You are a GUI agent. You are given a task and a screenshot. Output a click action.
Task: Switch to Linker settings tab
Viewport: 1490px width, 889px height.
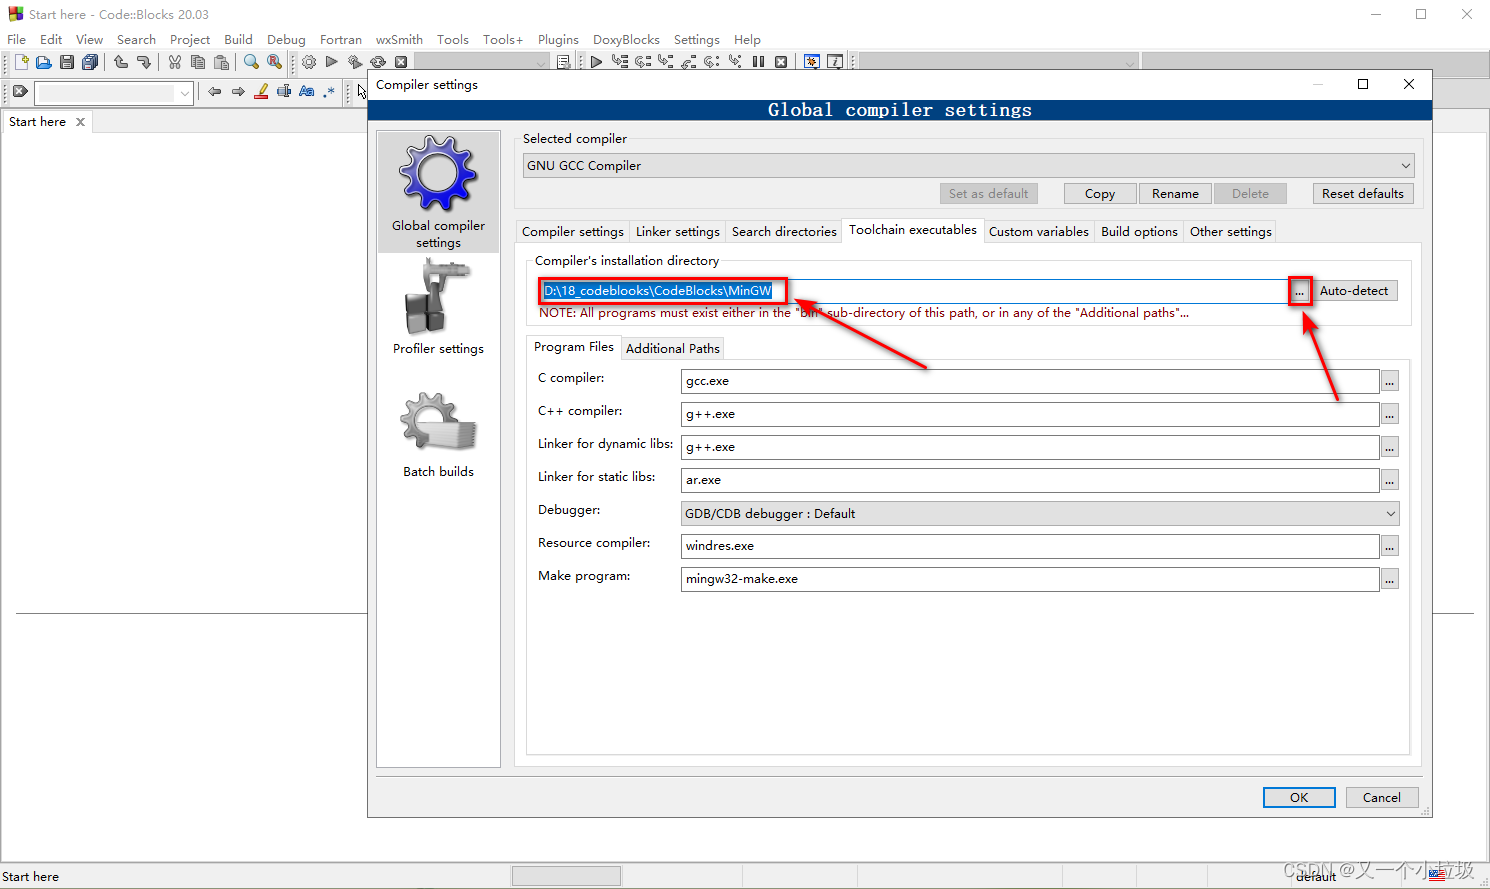coord(678,231)
